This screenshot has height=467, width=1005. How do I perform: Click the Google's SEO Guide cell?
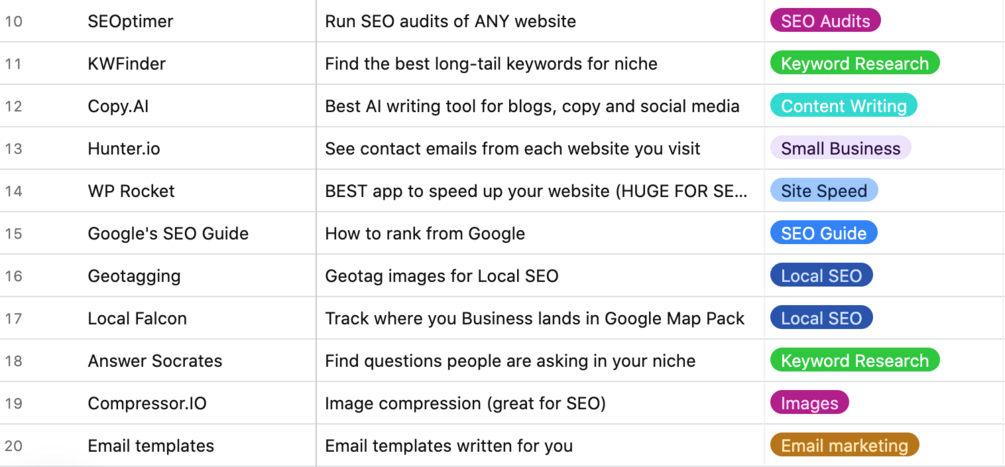[x=168, y=234]
